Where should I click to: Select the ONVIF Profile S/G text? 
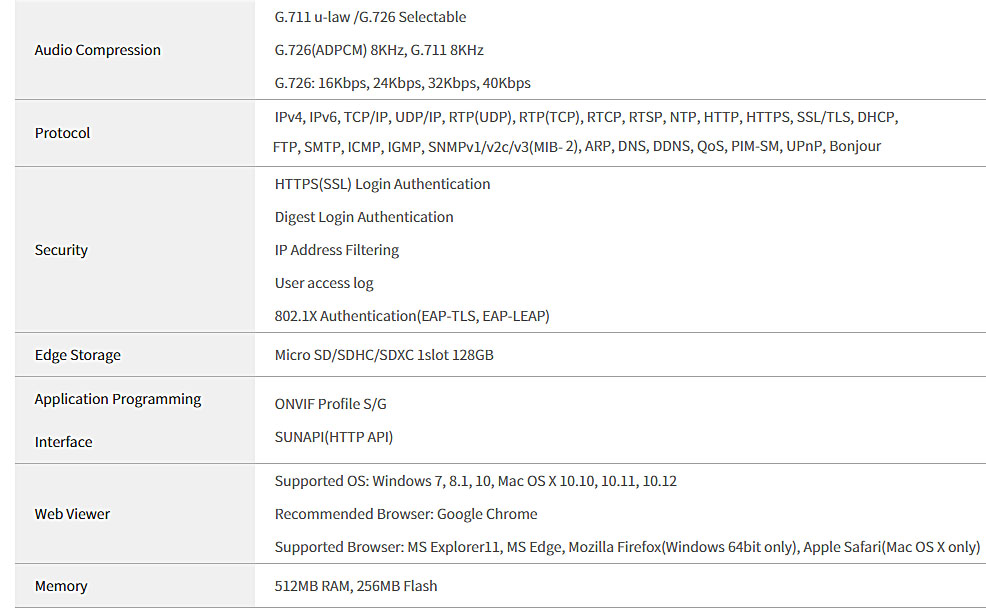331,404
